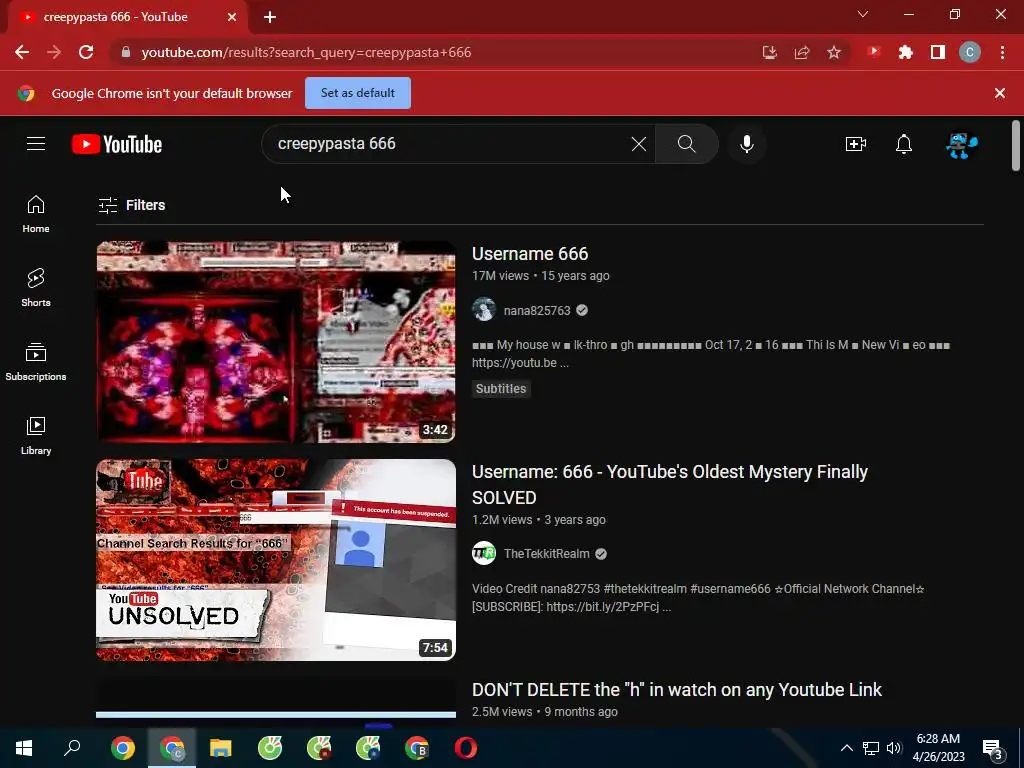This screenshot has height=768, width=1024.
Task: Click the red YouTube extension icon
Action: [874, 52]
